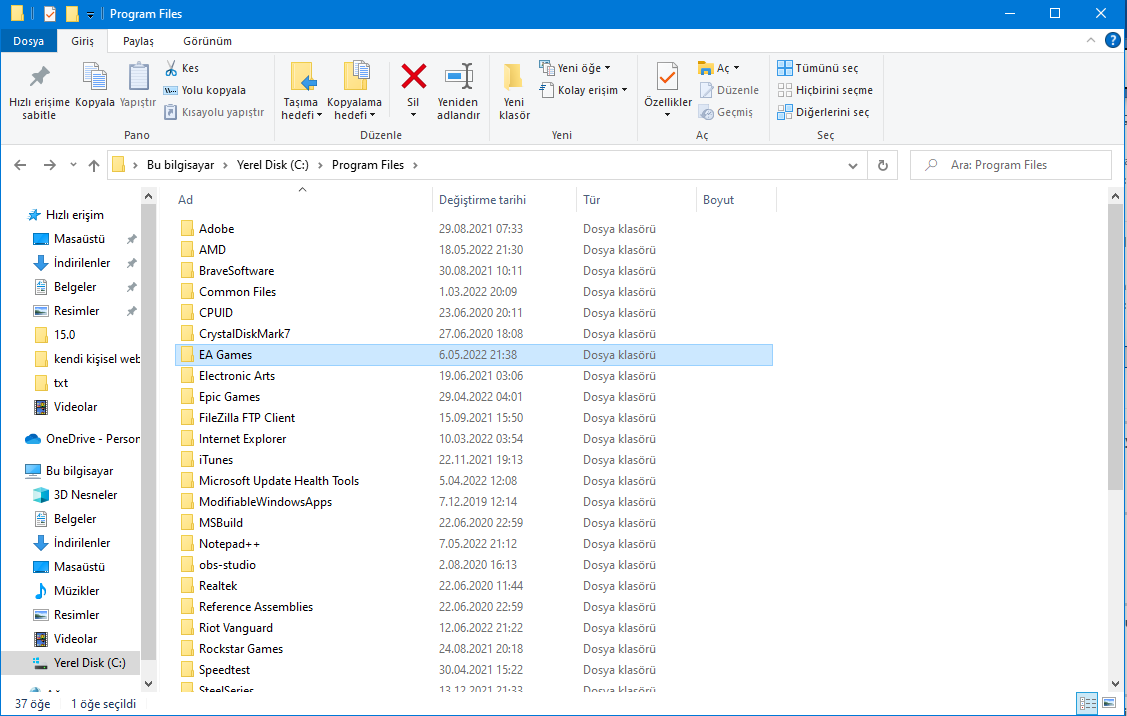Select Hızlı erişim in sidebar
Viewport: 1127px width, 716px height.
point(75,215)
